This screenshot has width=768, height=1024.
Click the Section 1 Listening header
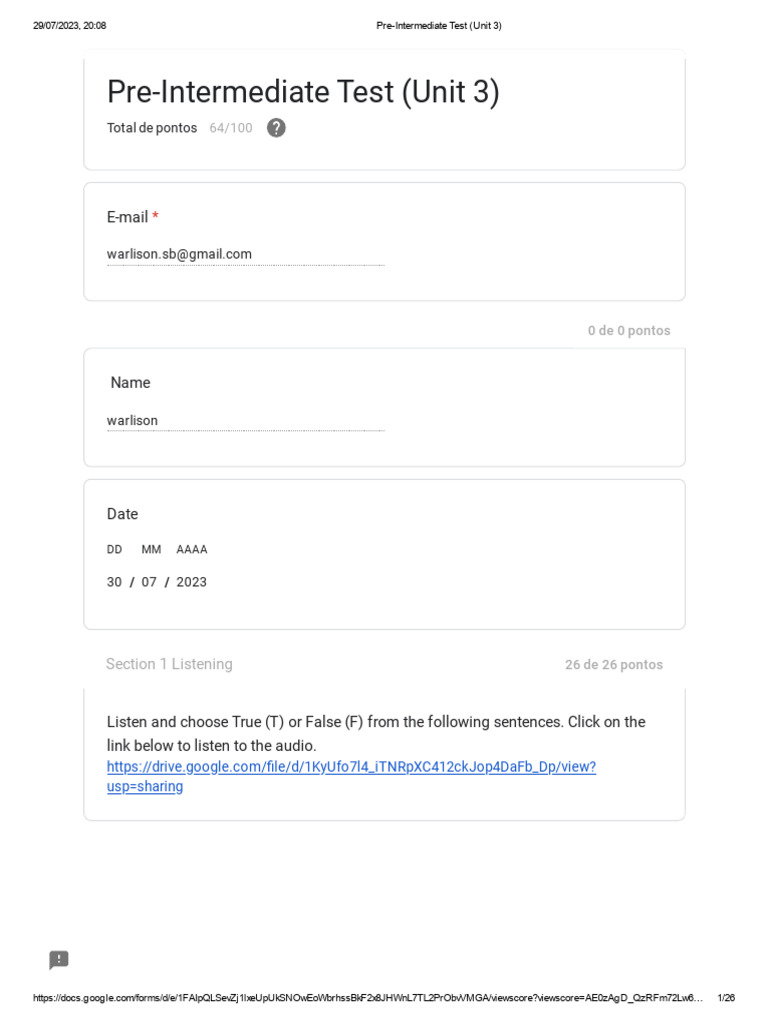[169, 664]
